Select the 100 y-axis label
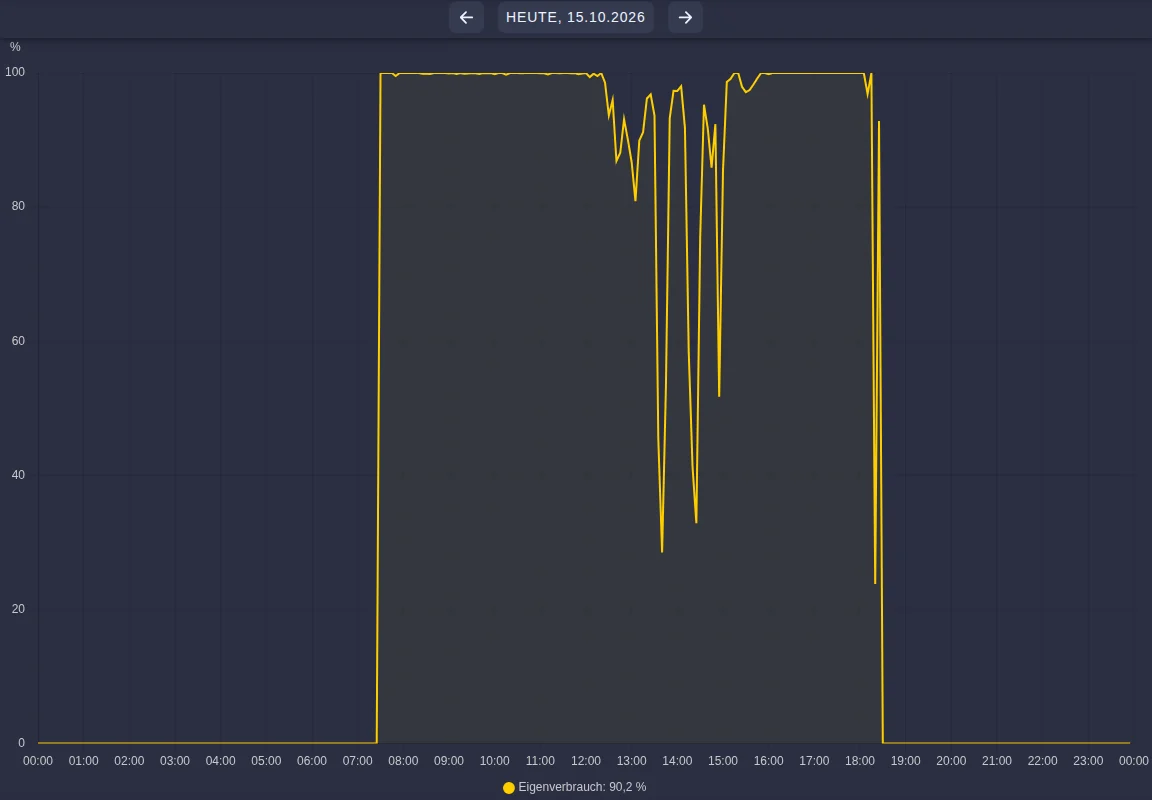The image size is (1152, 800). (x=15, y=72)
